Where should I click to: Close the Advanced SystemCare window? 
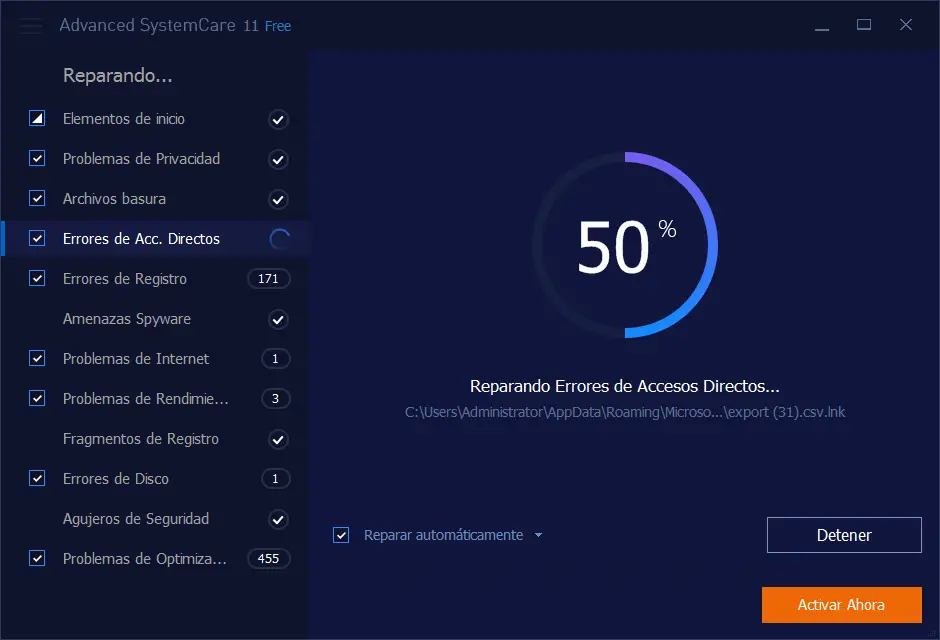pos(906,25)
